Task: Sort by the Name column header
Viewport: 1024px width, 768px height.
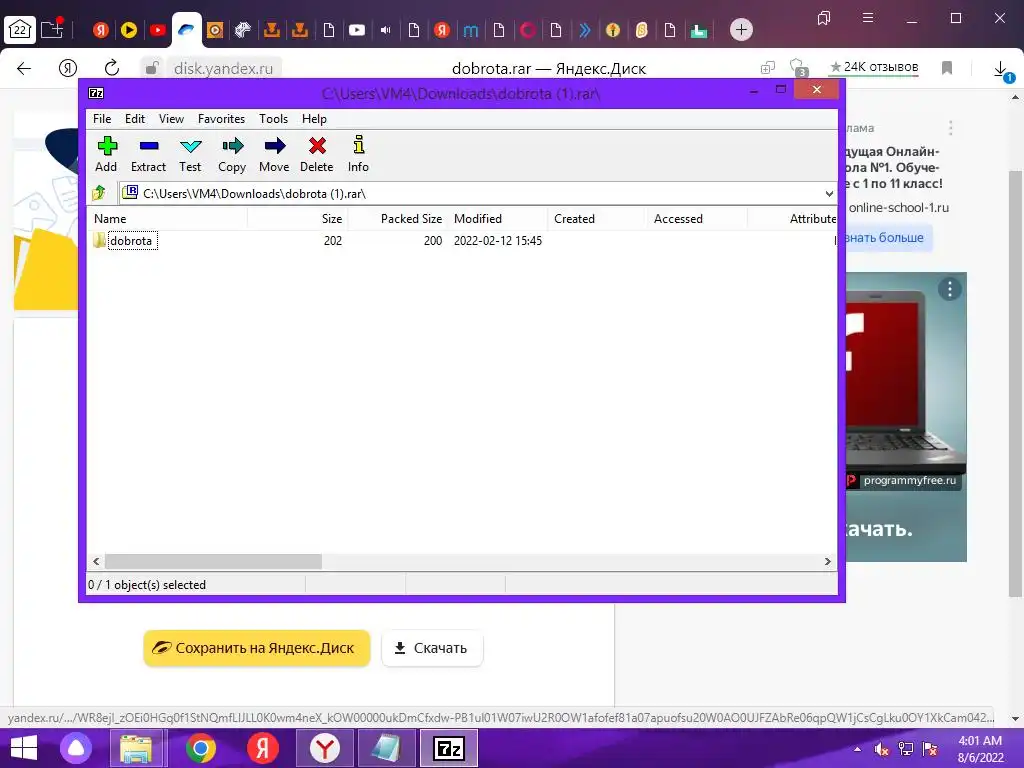Action: coord(167,219)
